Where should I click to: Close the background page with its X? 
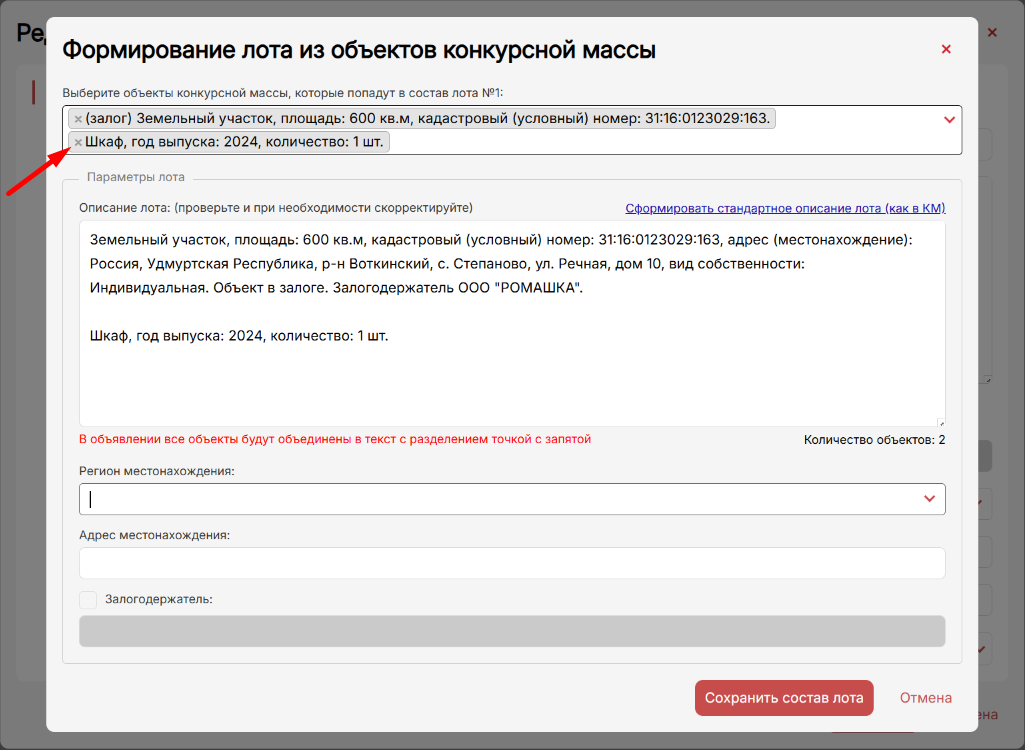point(992,33)
